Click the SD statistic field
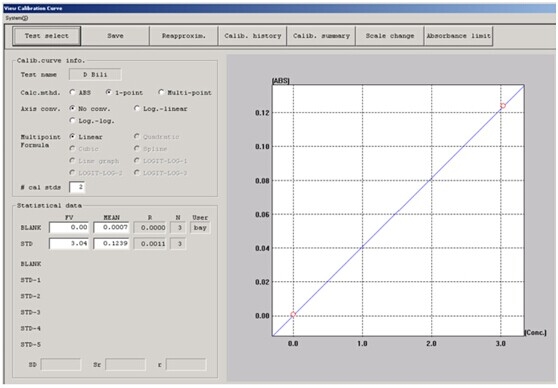The width and height of the screenshot is (558, 388). click(x=61, y=365)
